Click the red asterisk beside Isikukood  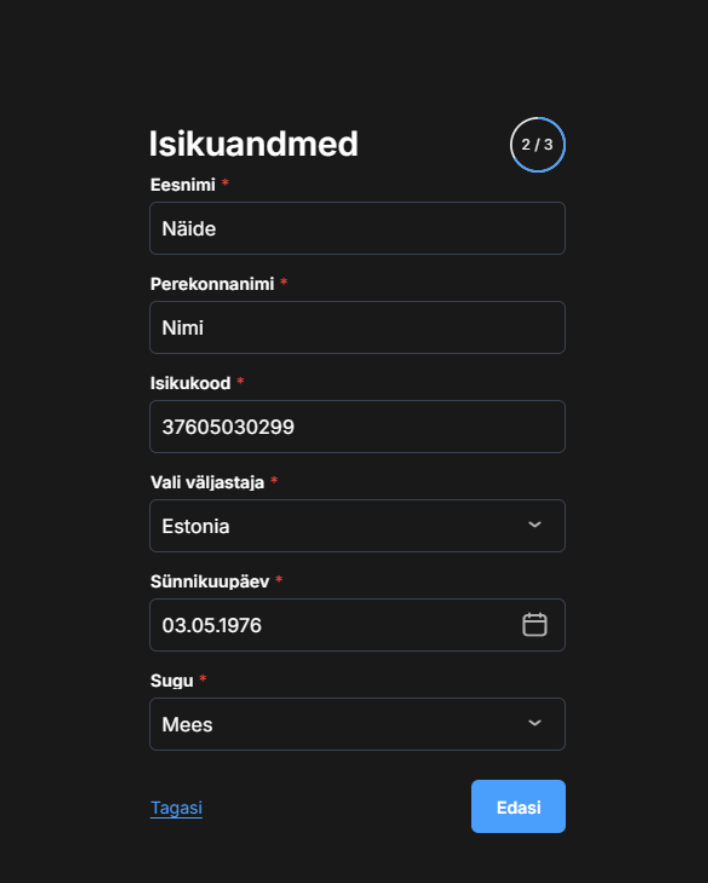point(240,383)
